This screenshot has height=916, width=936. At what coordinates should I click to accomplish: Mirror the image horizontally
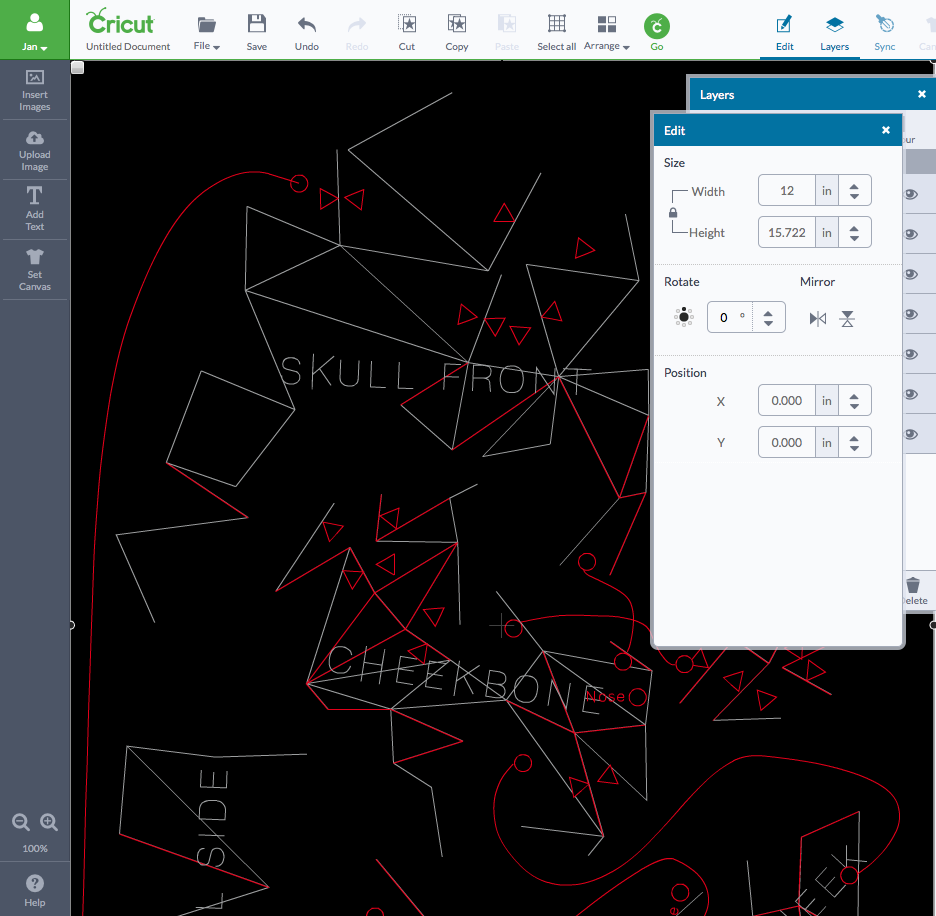click(x=818, y=318)
